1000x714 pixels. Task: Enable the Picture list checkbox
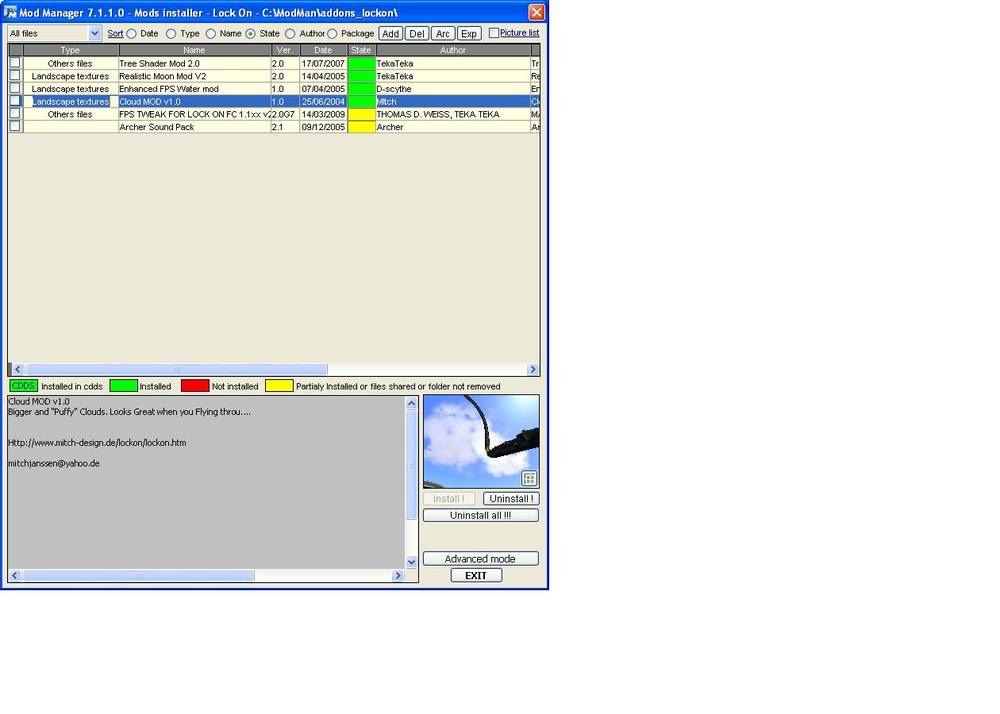click(494, 33)
